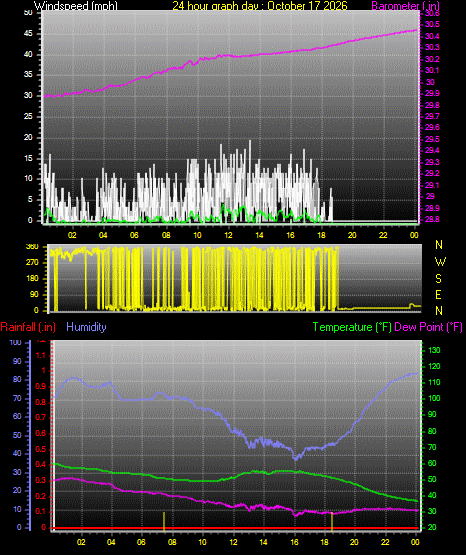
Task: Select the green 'Temperature (°F)' legend label
Action: click(x=352, y=327)
